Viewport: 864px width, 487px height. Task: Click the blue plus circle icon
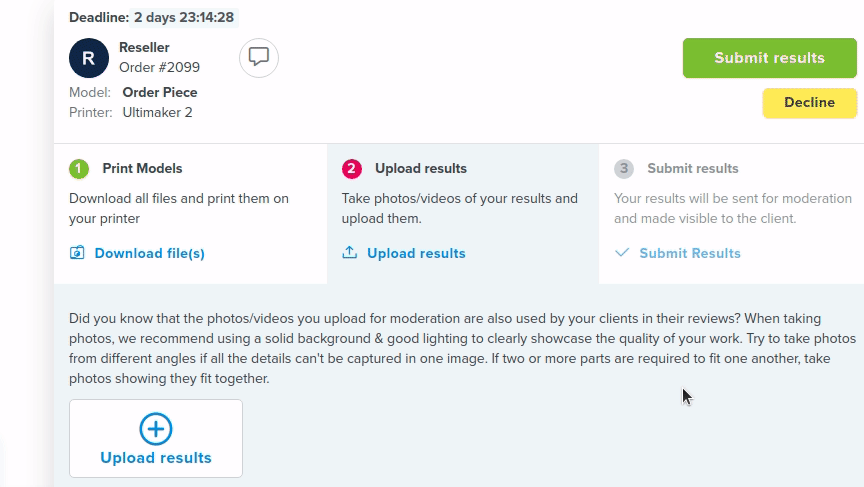pos(156,429)
